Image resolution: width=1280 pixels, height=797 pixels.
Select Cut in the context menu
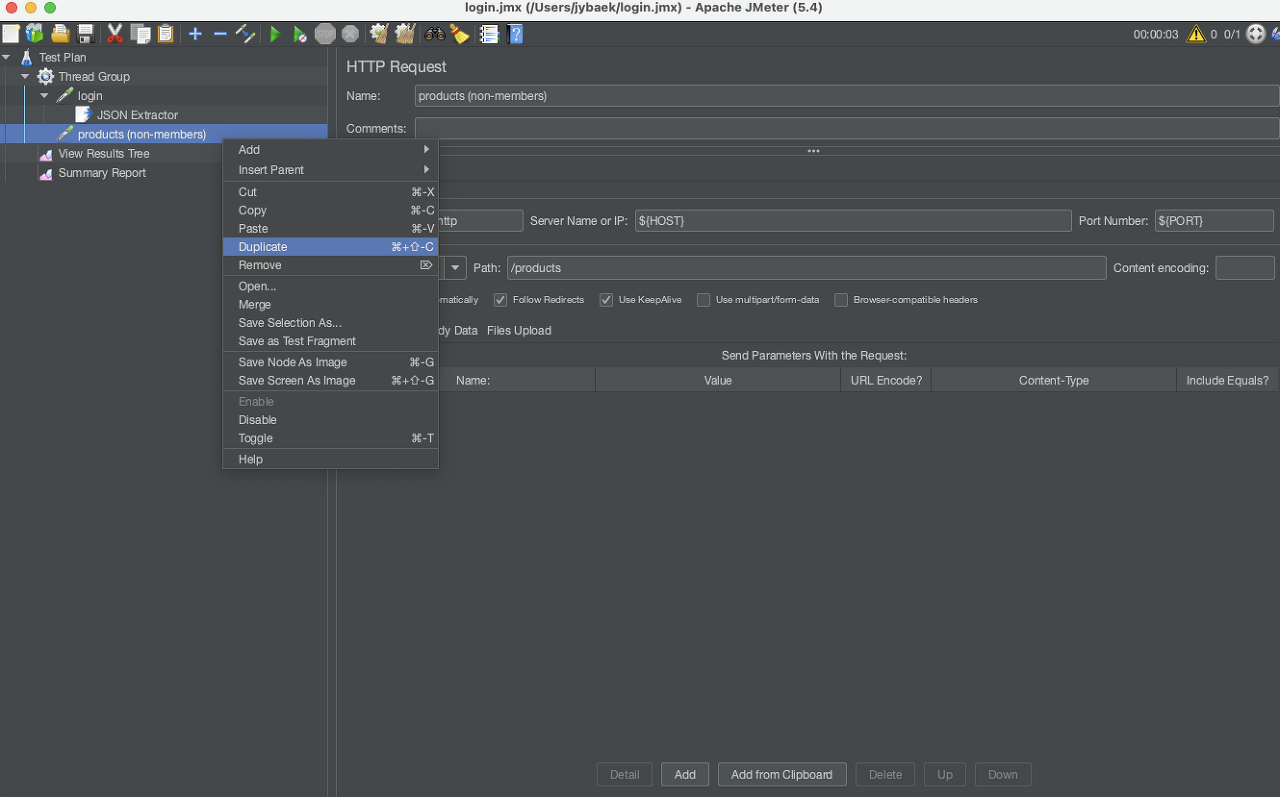coord(330,192)
